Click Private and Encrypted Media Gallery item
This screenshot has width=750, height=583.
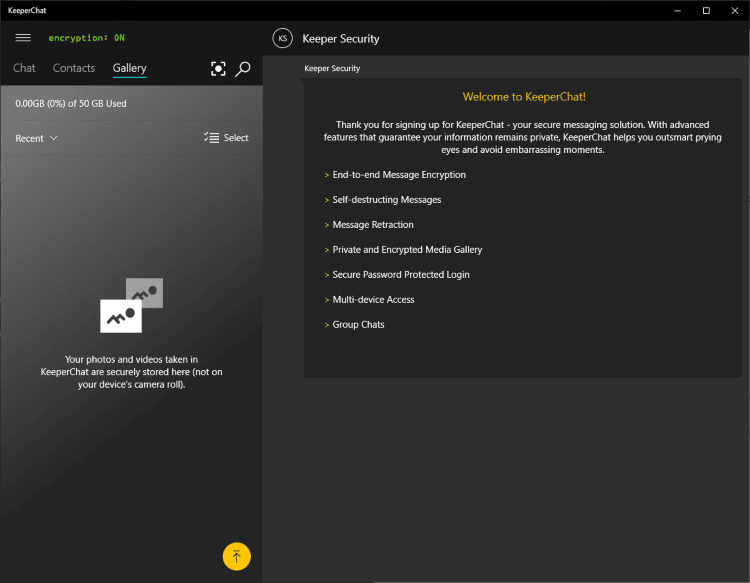(407, 250)
